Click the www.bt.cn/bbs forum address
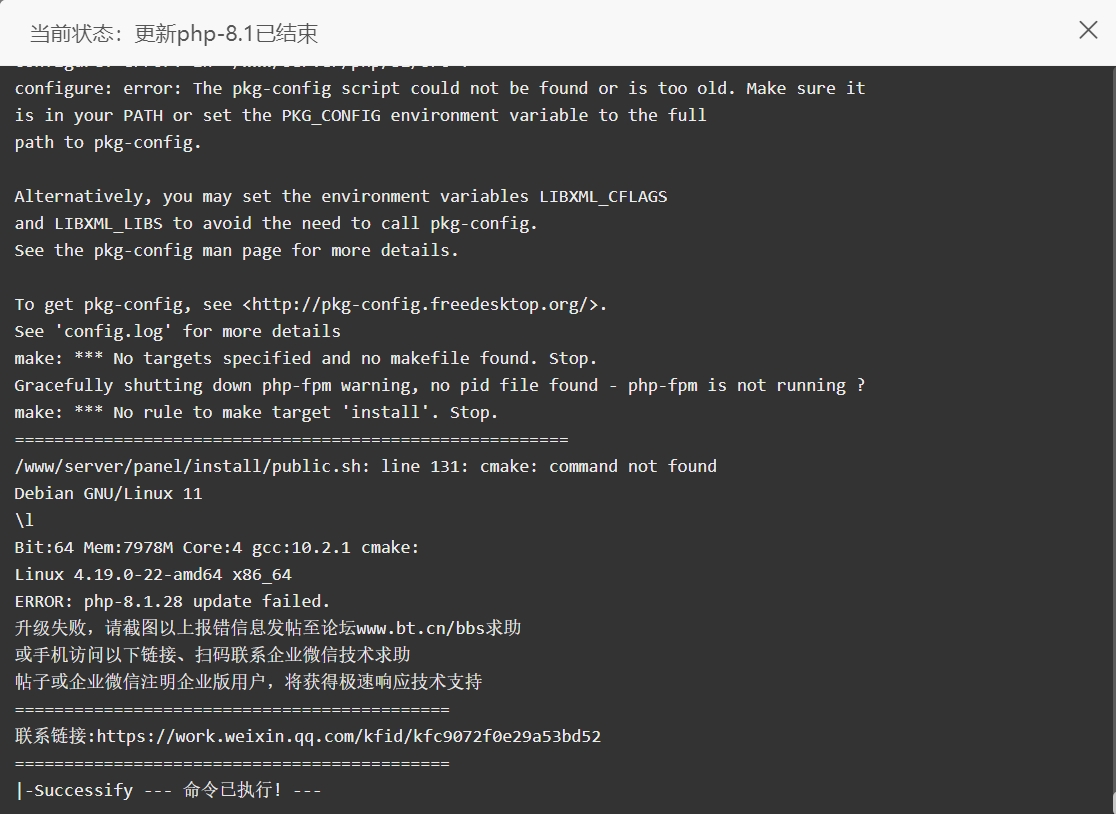Screen dimensions: 1116x814 (411, 628)
